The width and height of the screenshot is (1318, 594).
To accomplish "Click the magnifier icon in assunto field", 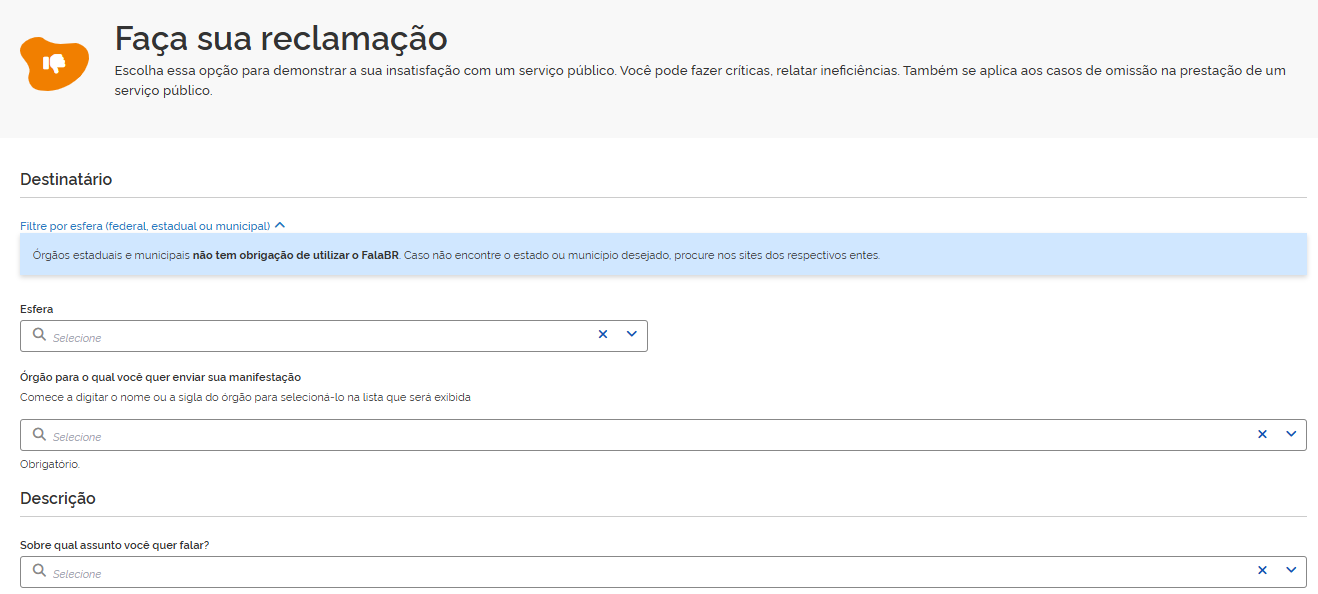I will [x=39, y=571].
